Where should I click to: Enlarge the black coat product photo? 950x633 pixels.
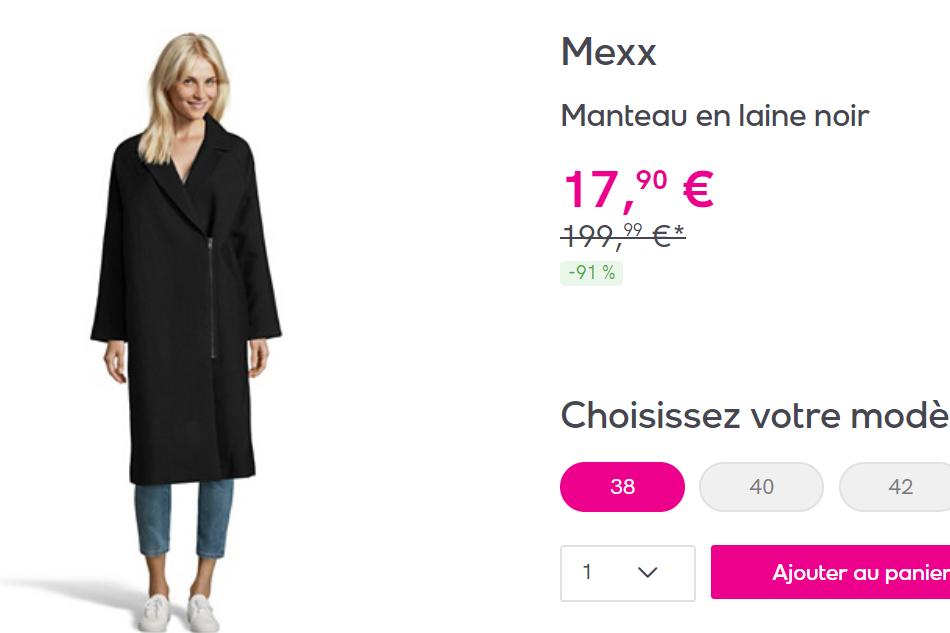pos(186,300)
